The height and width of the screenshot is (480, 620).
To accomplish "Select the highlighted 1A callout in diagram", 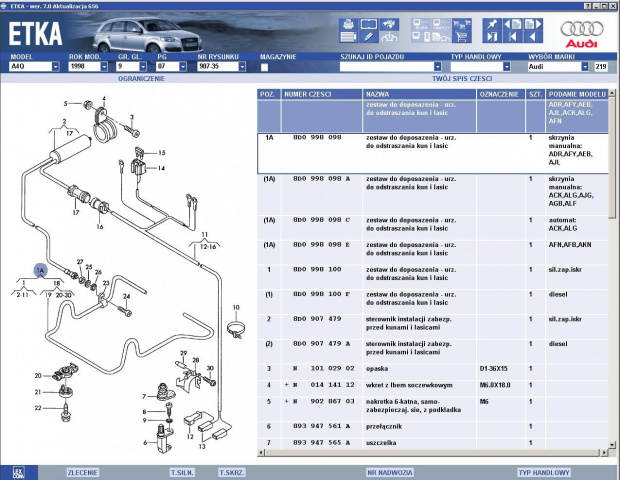I will [40, 270].
